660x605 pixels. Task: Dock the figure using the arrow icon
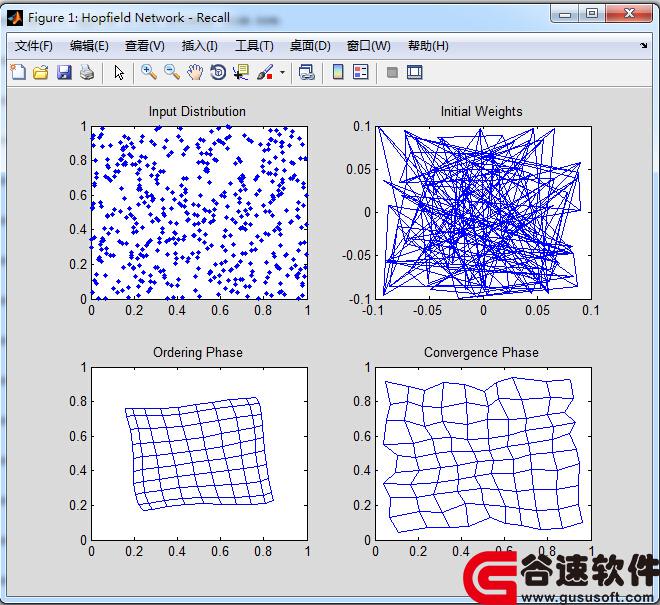click(x=644, y=45)
